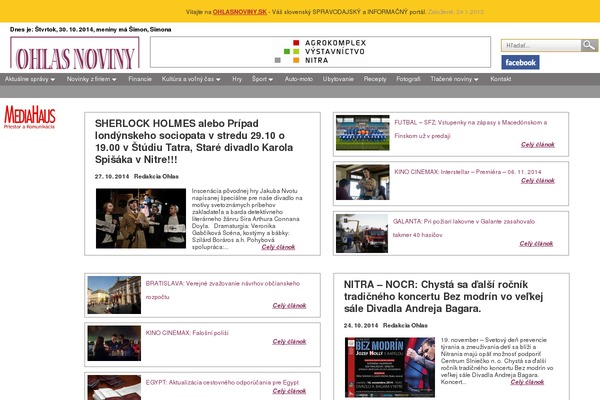Screen dimensions: 600x400
Task: Expand the Aktuálne správy menu
Action: (x=30, y=79)
